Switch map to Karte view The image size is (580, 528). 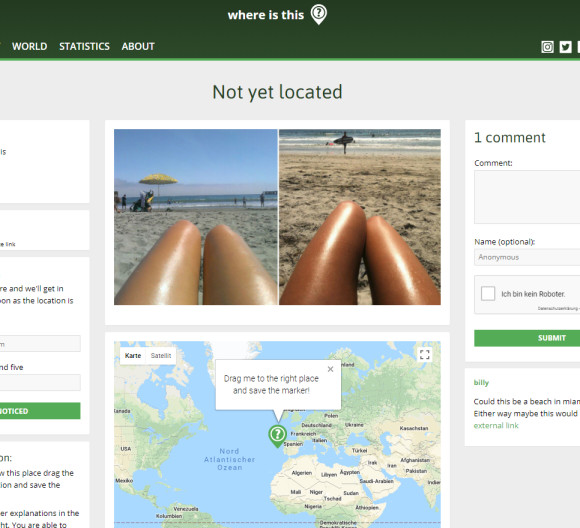133,356
